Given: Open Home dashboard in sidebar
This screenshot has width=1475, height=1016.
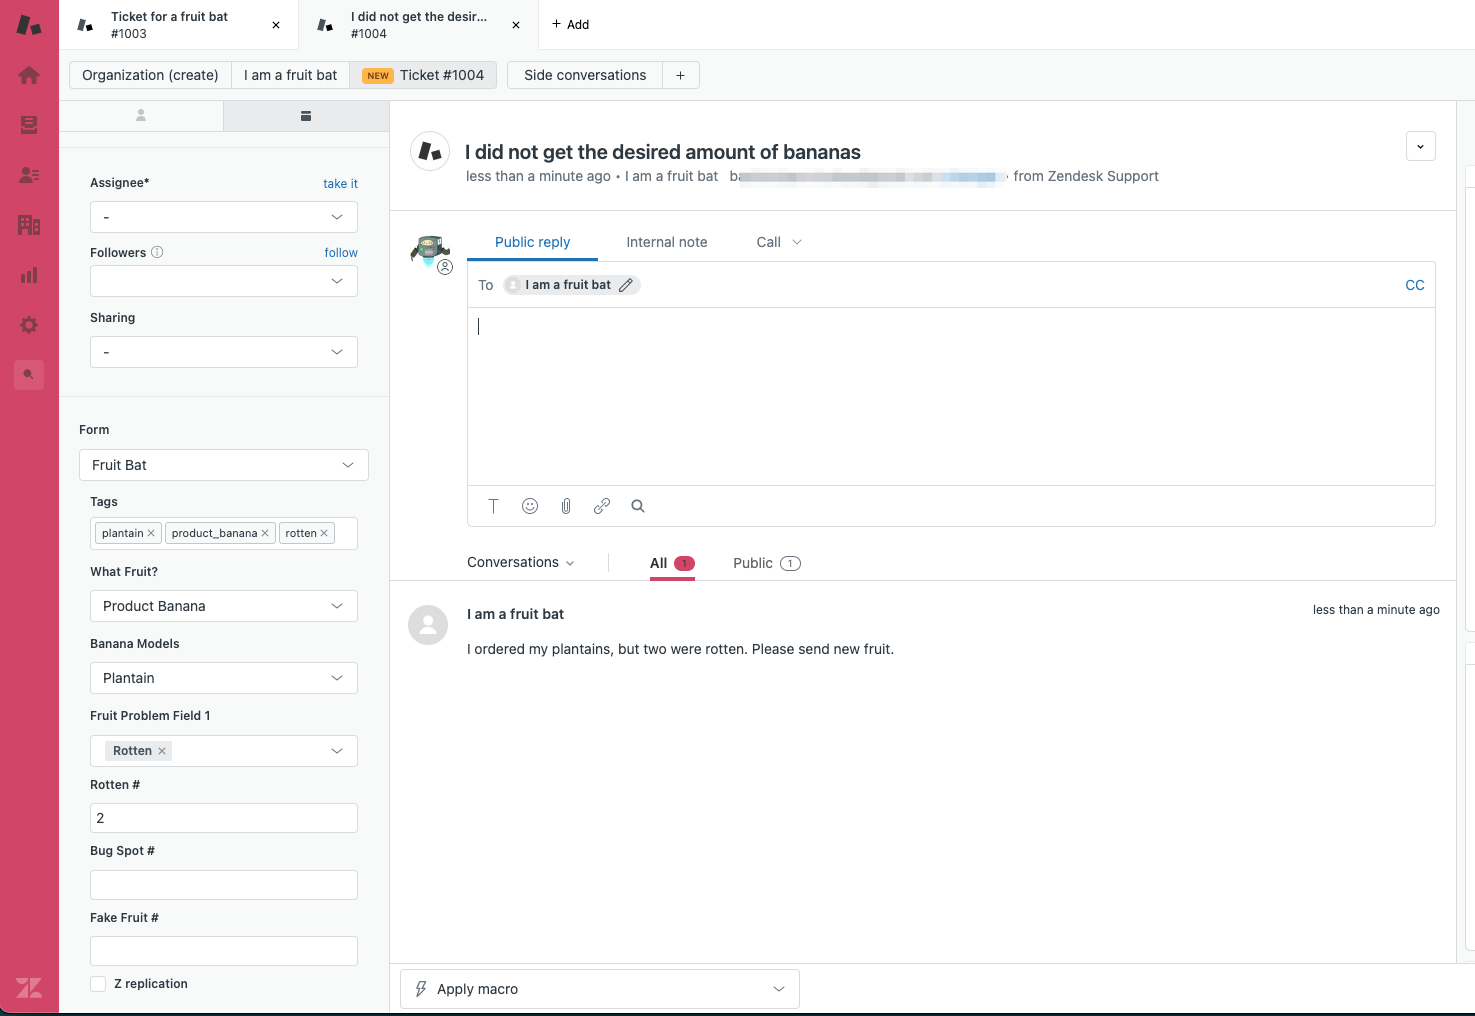Looking at the screenshot, I should pyautogui.click(x=29, y=75).
